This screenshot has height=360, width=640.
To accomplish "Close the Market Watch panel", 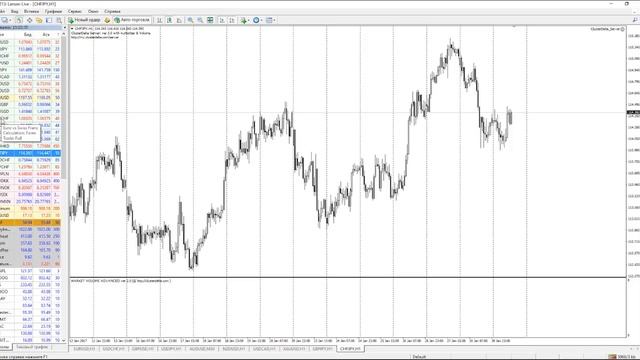I will click(x=64, y=27).
